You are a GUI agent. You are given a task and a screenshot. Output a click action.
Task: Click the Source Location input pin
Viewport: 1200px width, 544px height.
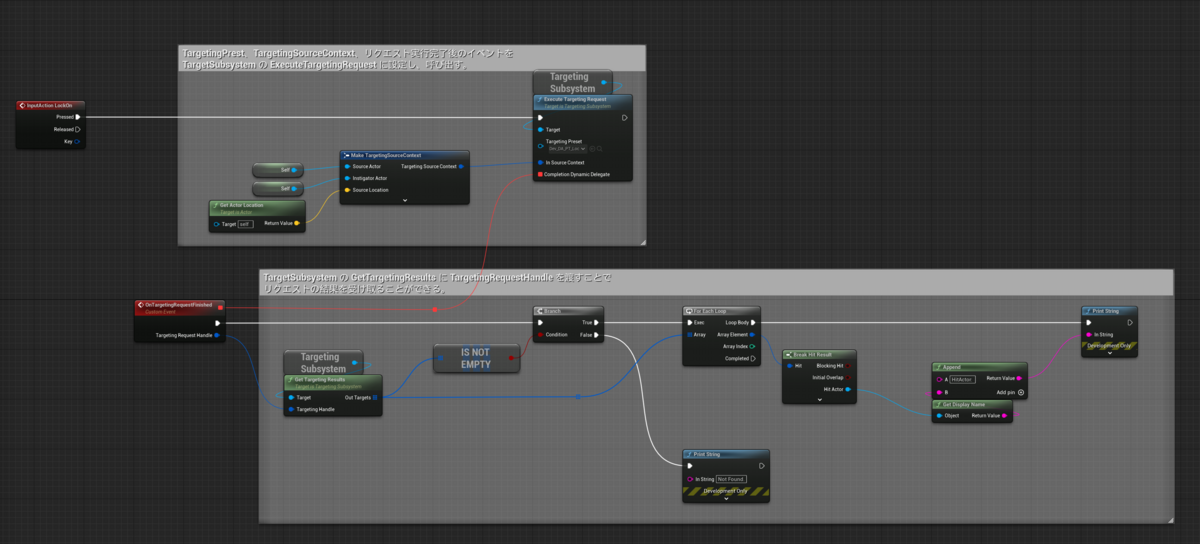coord(347,190)
